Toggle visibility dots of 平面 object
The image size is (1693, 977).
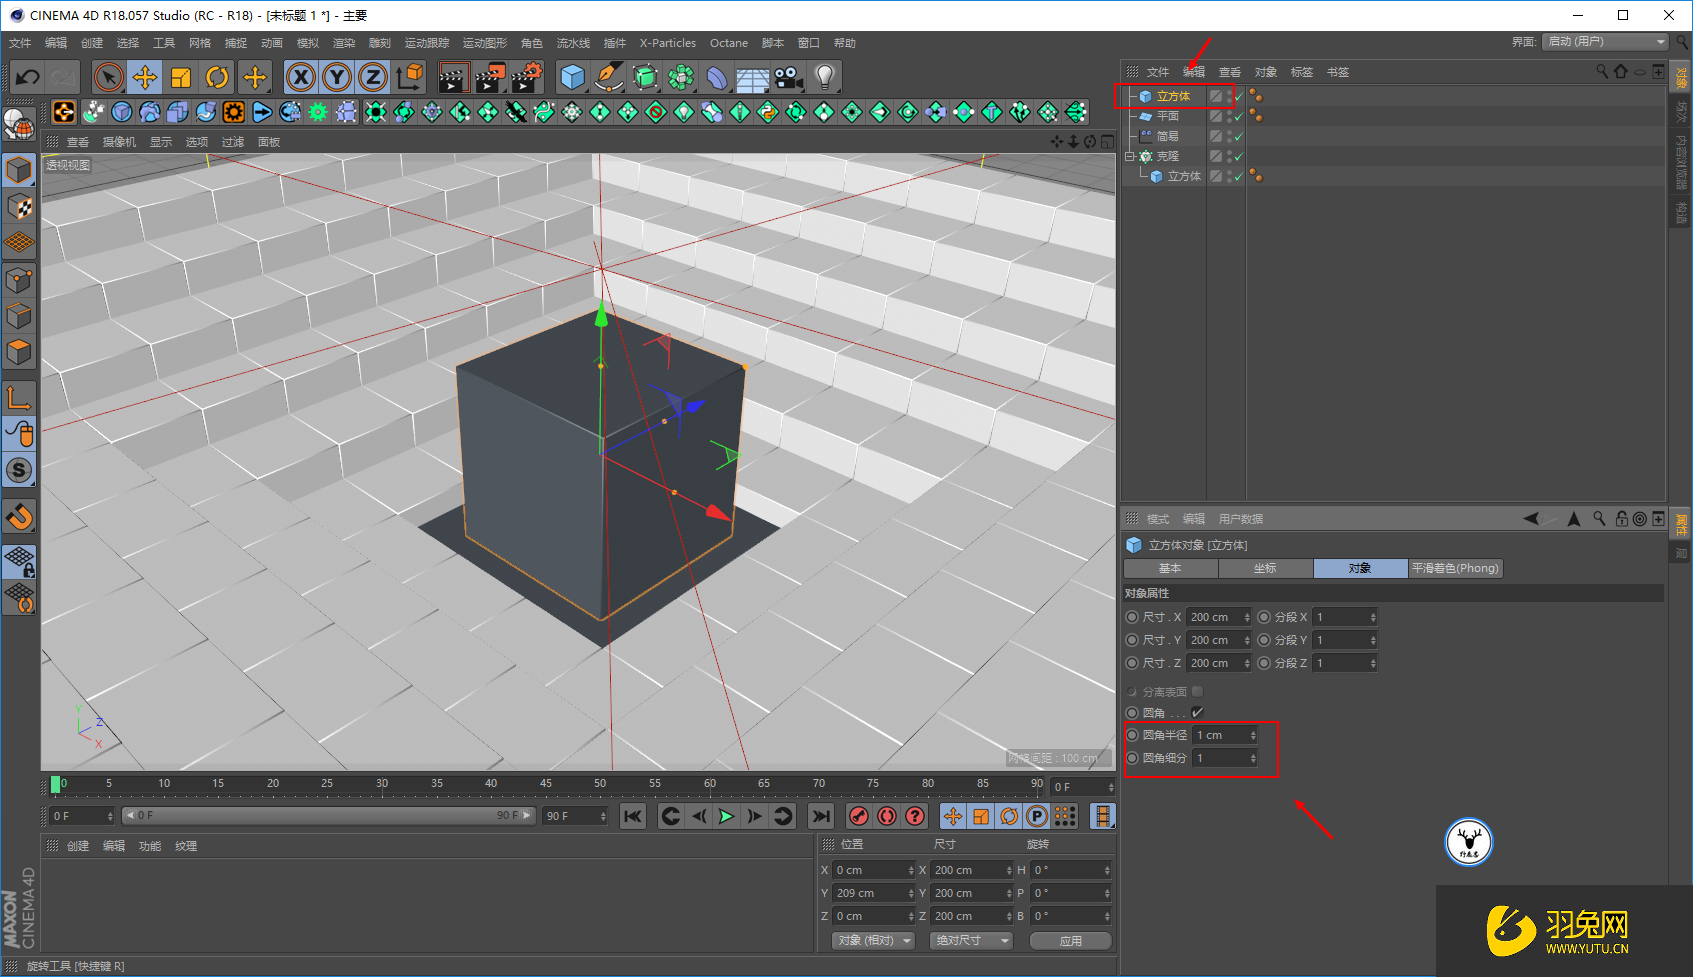[1229, 116]
